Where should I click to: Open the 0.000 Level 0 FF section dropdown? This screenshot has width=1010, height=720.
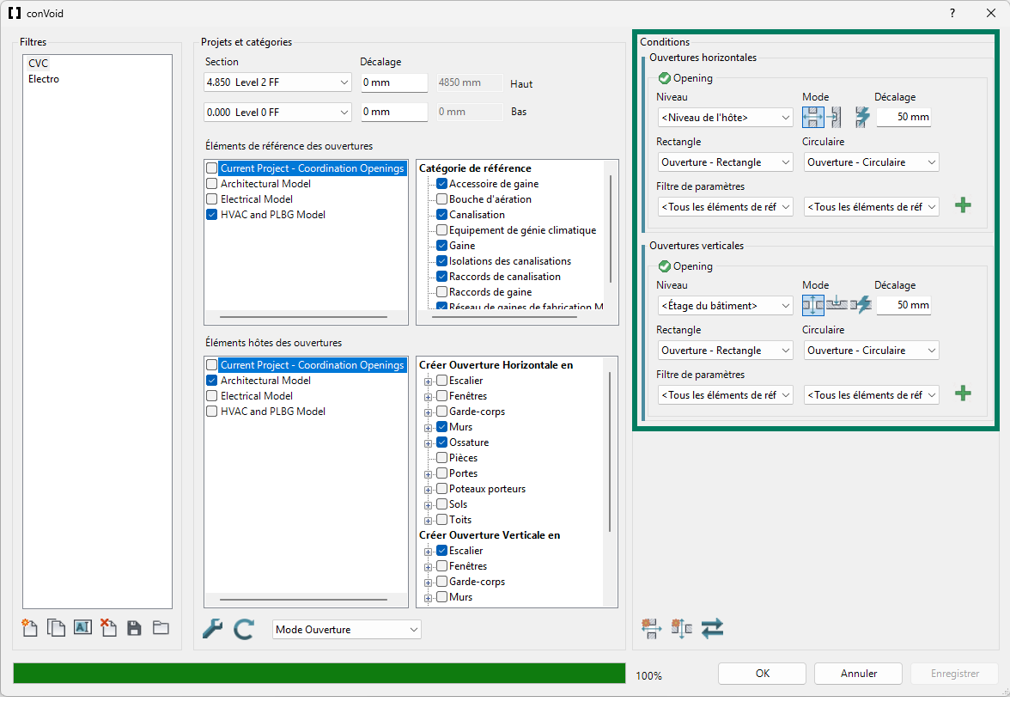coord(277,112)
